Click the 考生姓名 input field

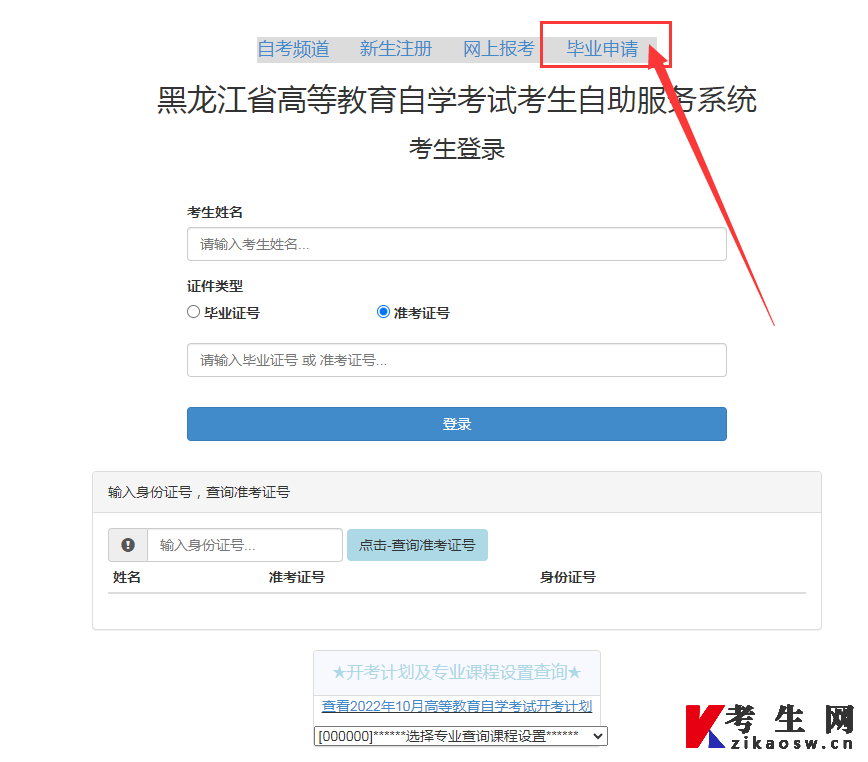(x=456, y=244)
